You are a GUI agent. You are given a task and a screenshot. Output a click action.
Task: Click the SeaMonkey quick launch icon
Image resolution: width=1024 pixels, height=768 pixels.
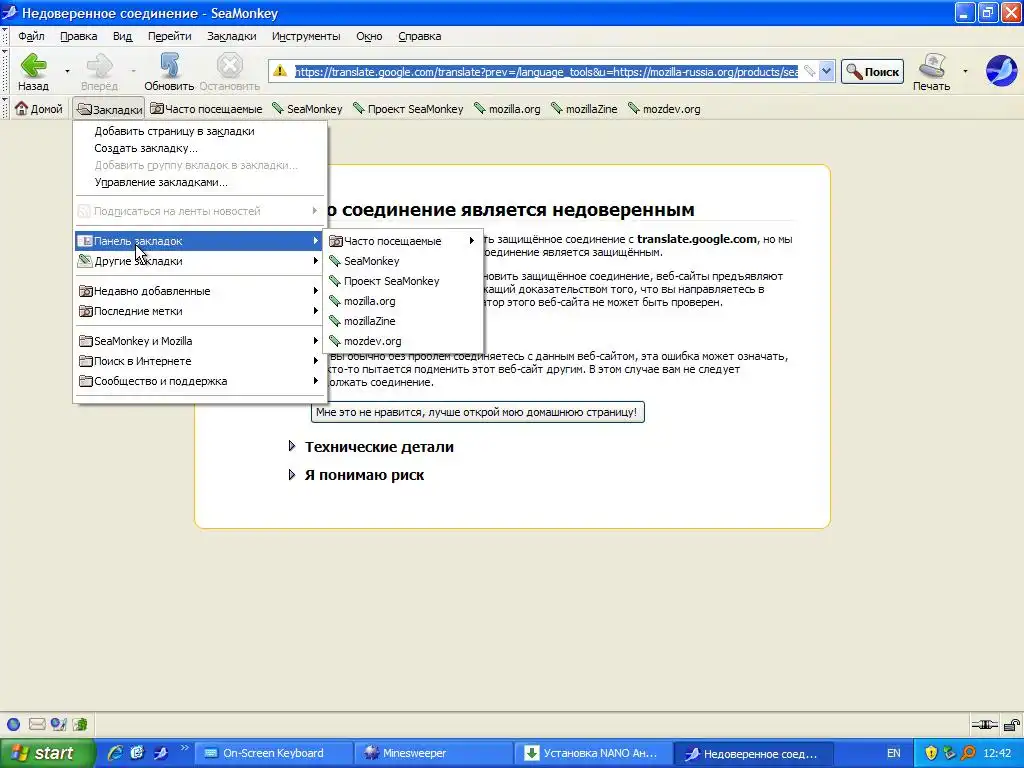161,753
